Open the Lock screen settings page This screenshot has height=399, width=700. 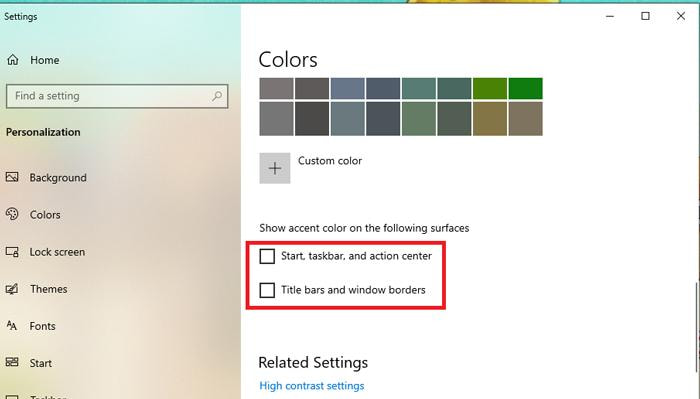coord(57,252)
